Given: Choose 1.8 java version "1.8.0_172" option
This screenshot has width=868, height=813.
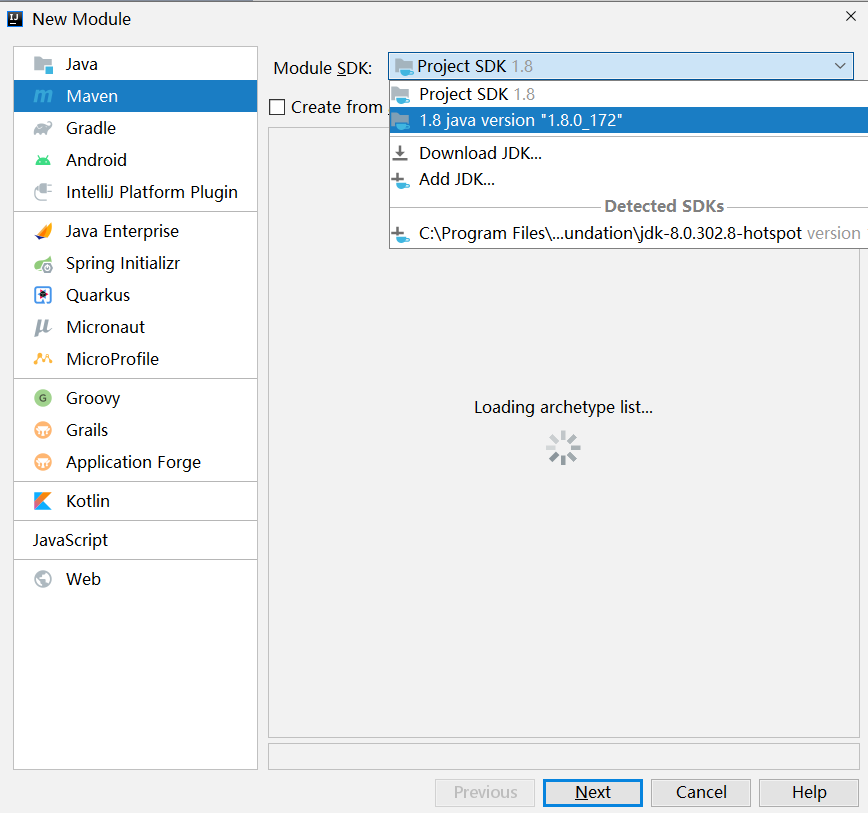Looking at the screenshot, I should tap(628, 120).
